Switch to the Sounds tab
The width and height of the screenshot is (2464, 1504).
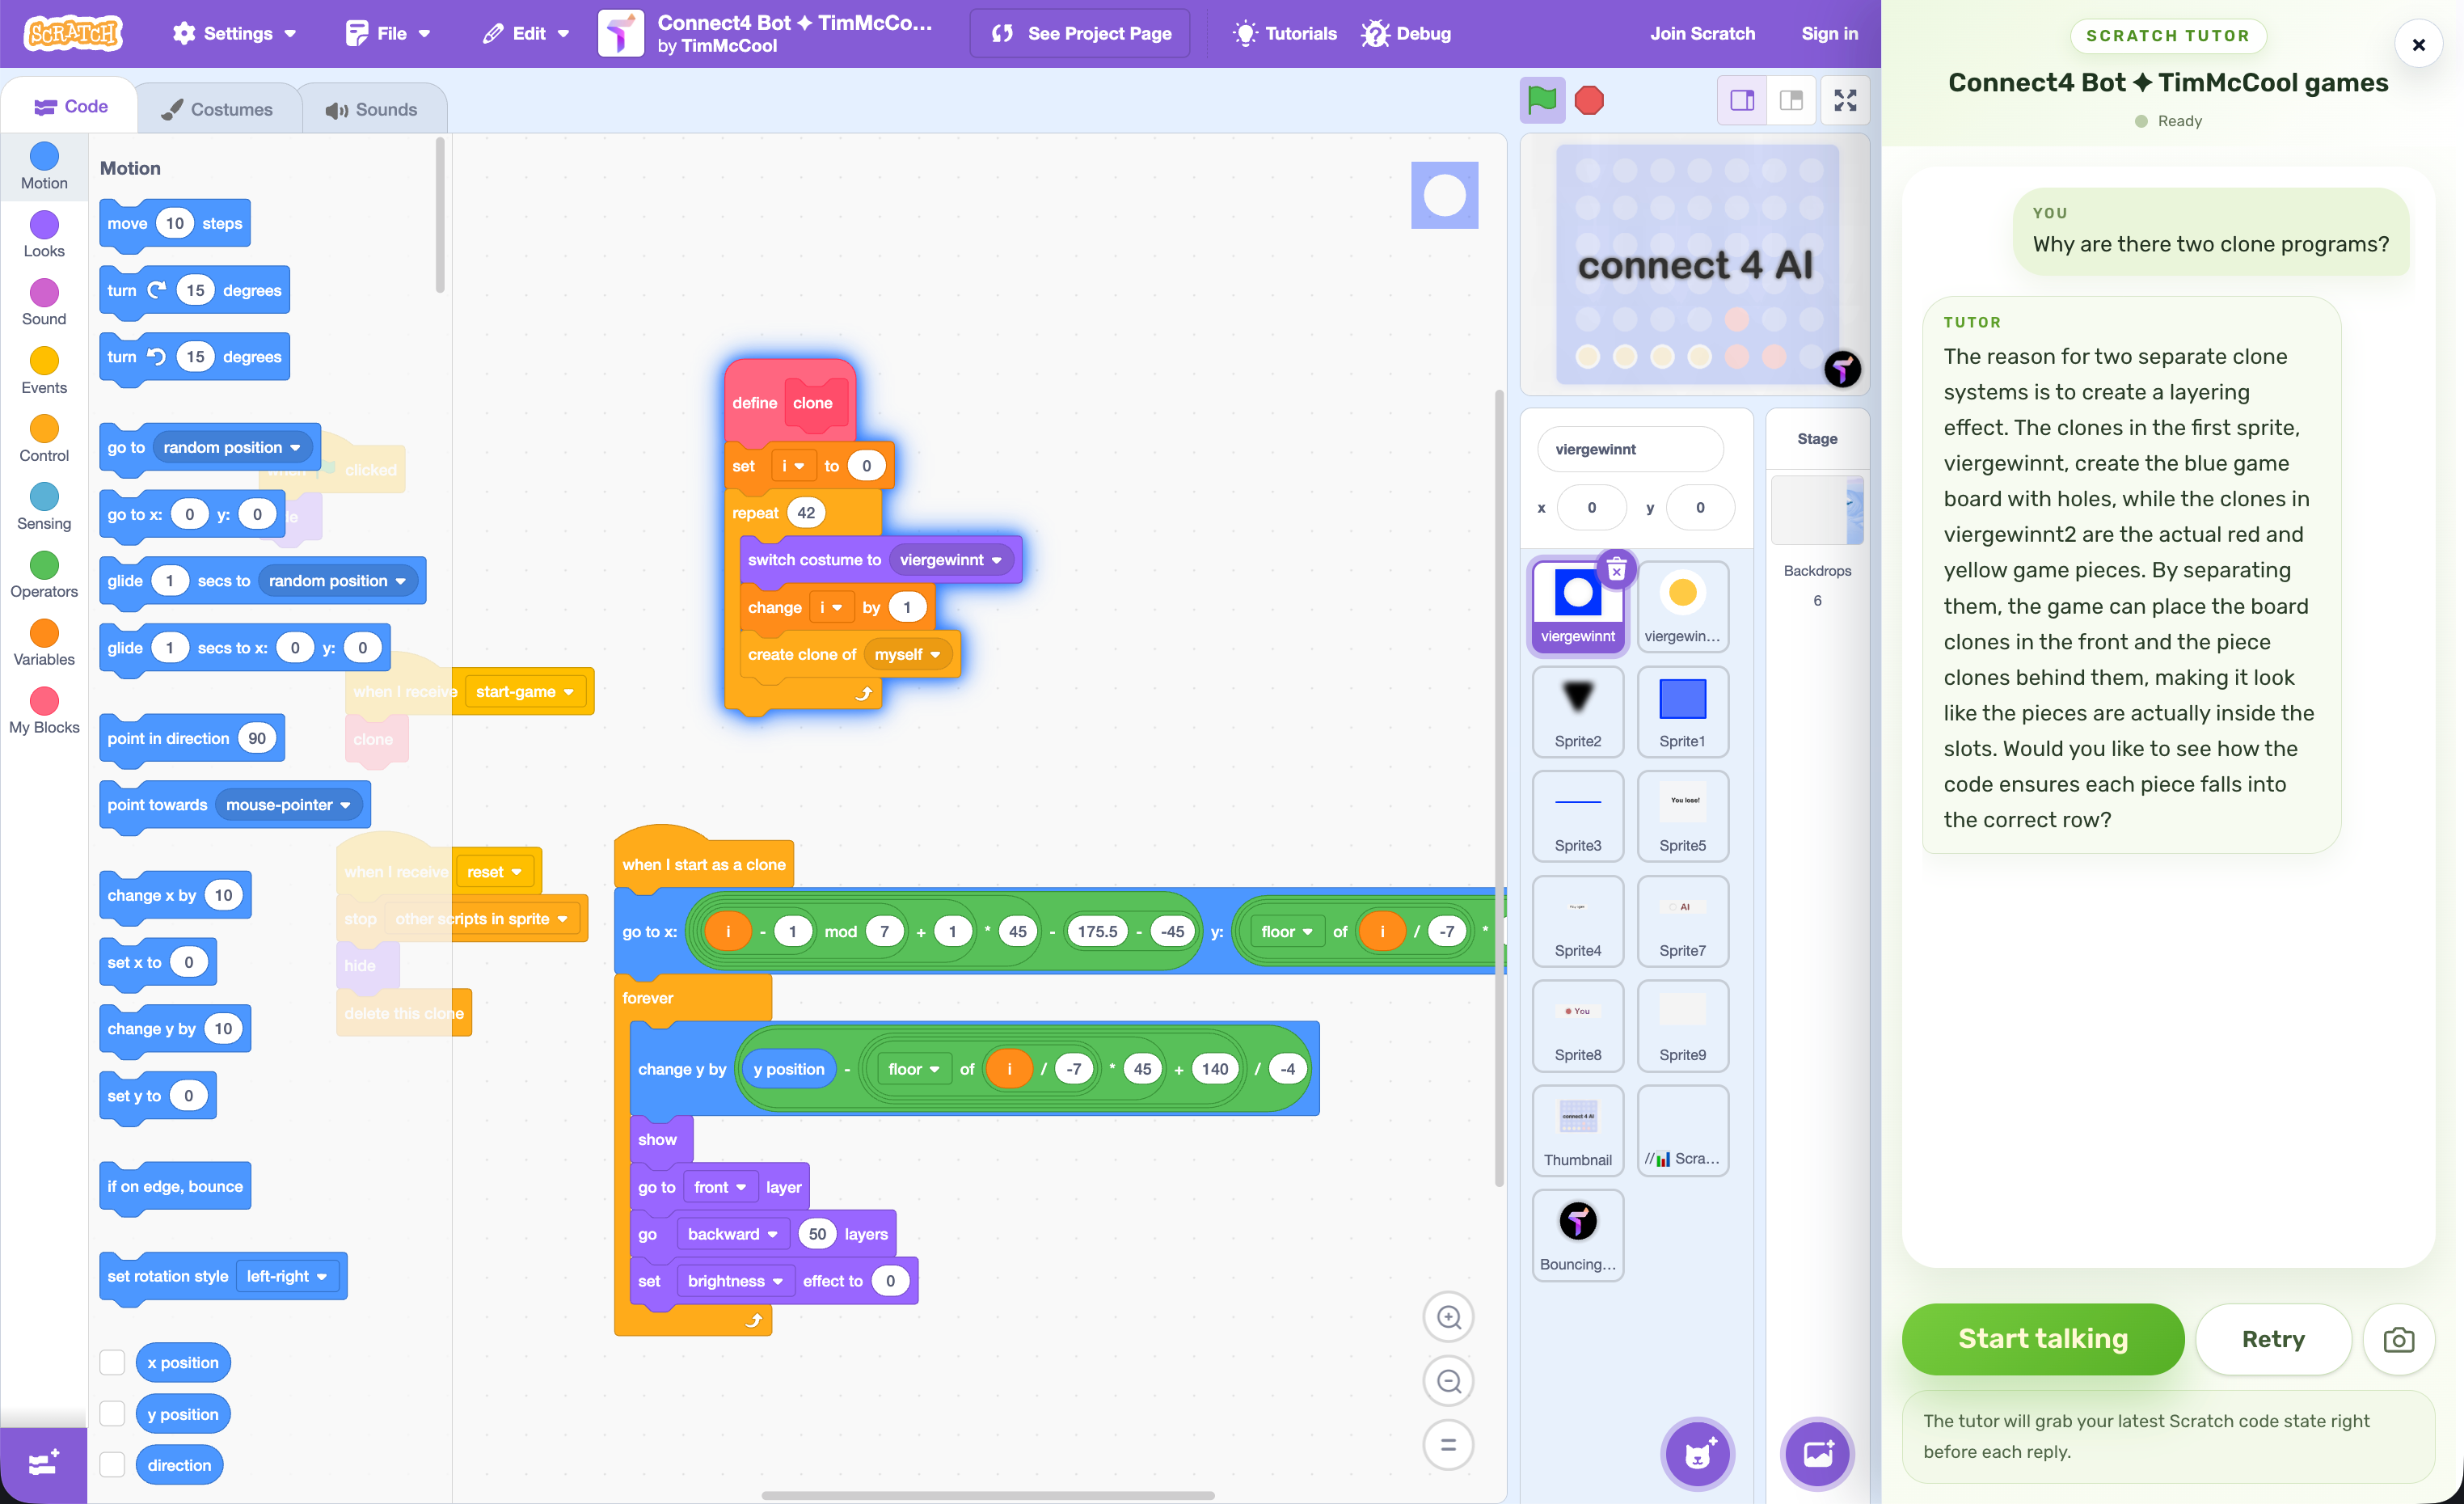pyautogui.click(x=371, y=109)
